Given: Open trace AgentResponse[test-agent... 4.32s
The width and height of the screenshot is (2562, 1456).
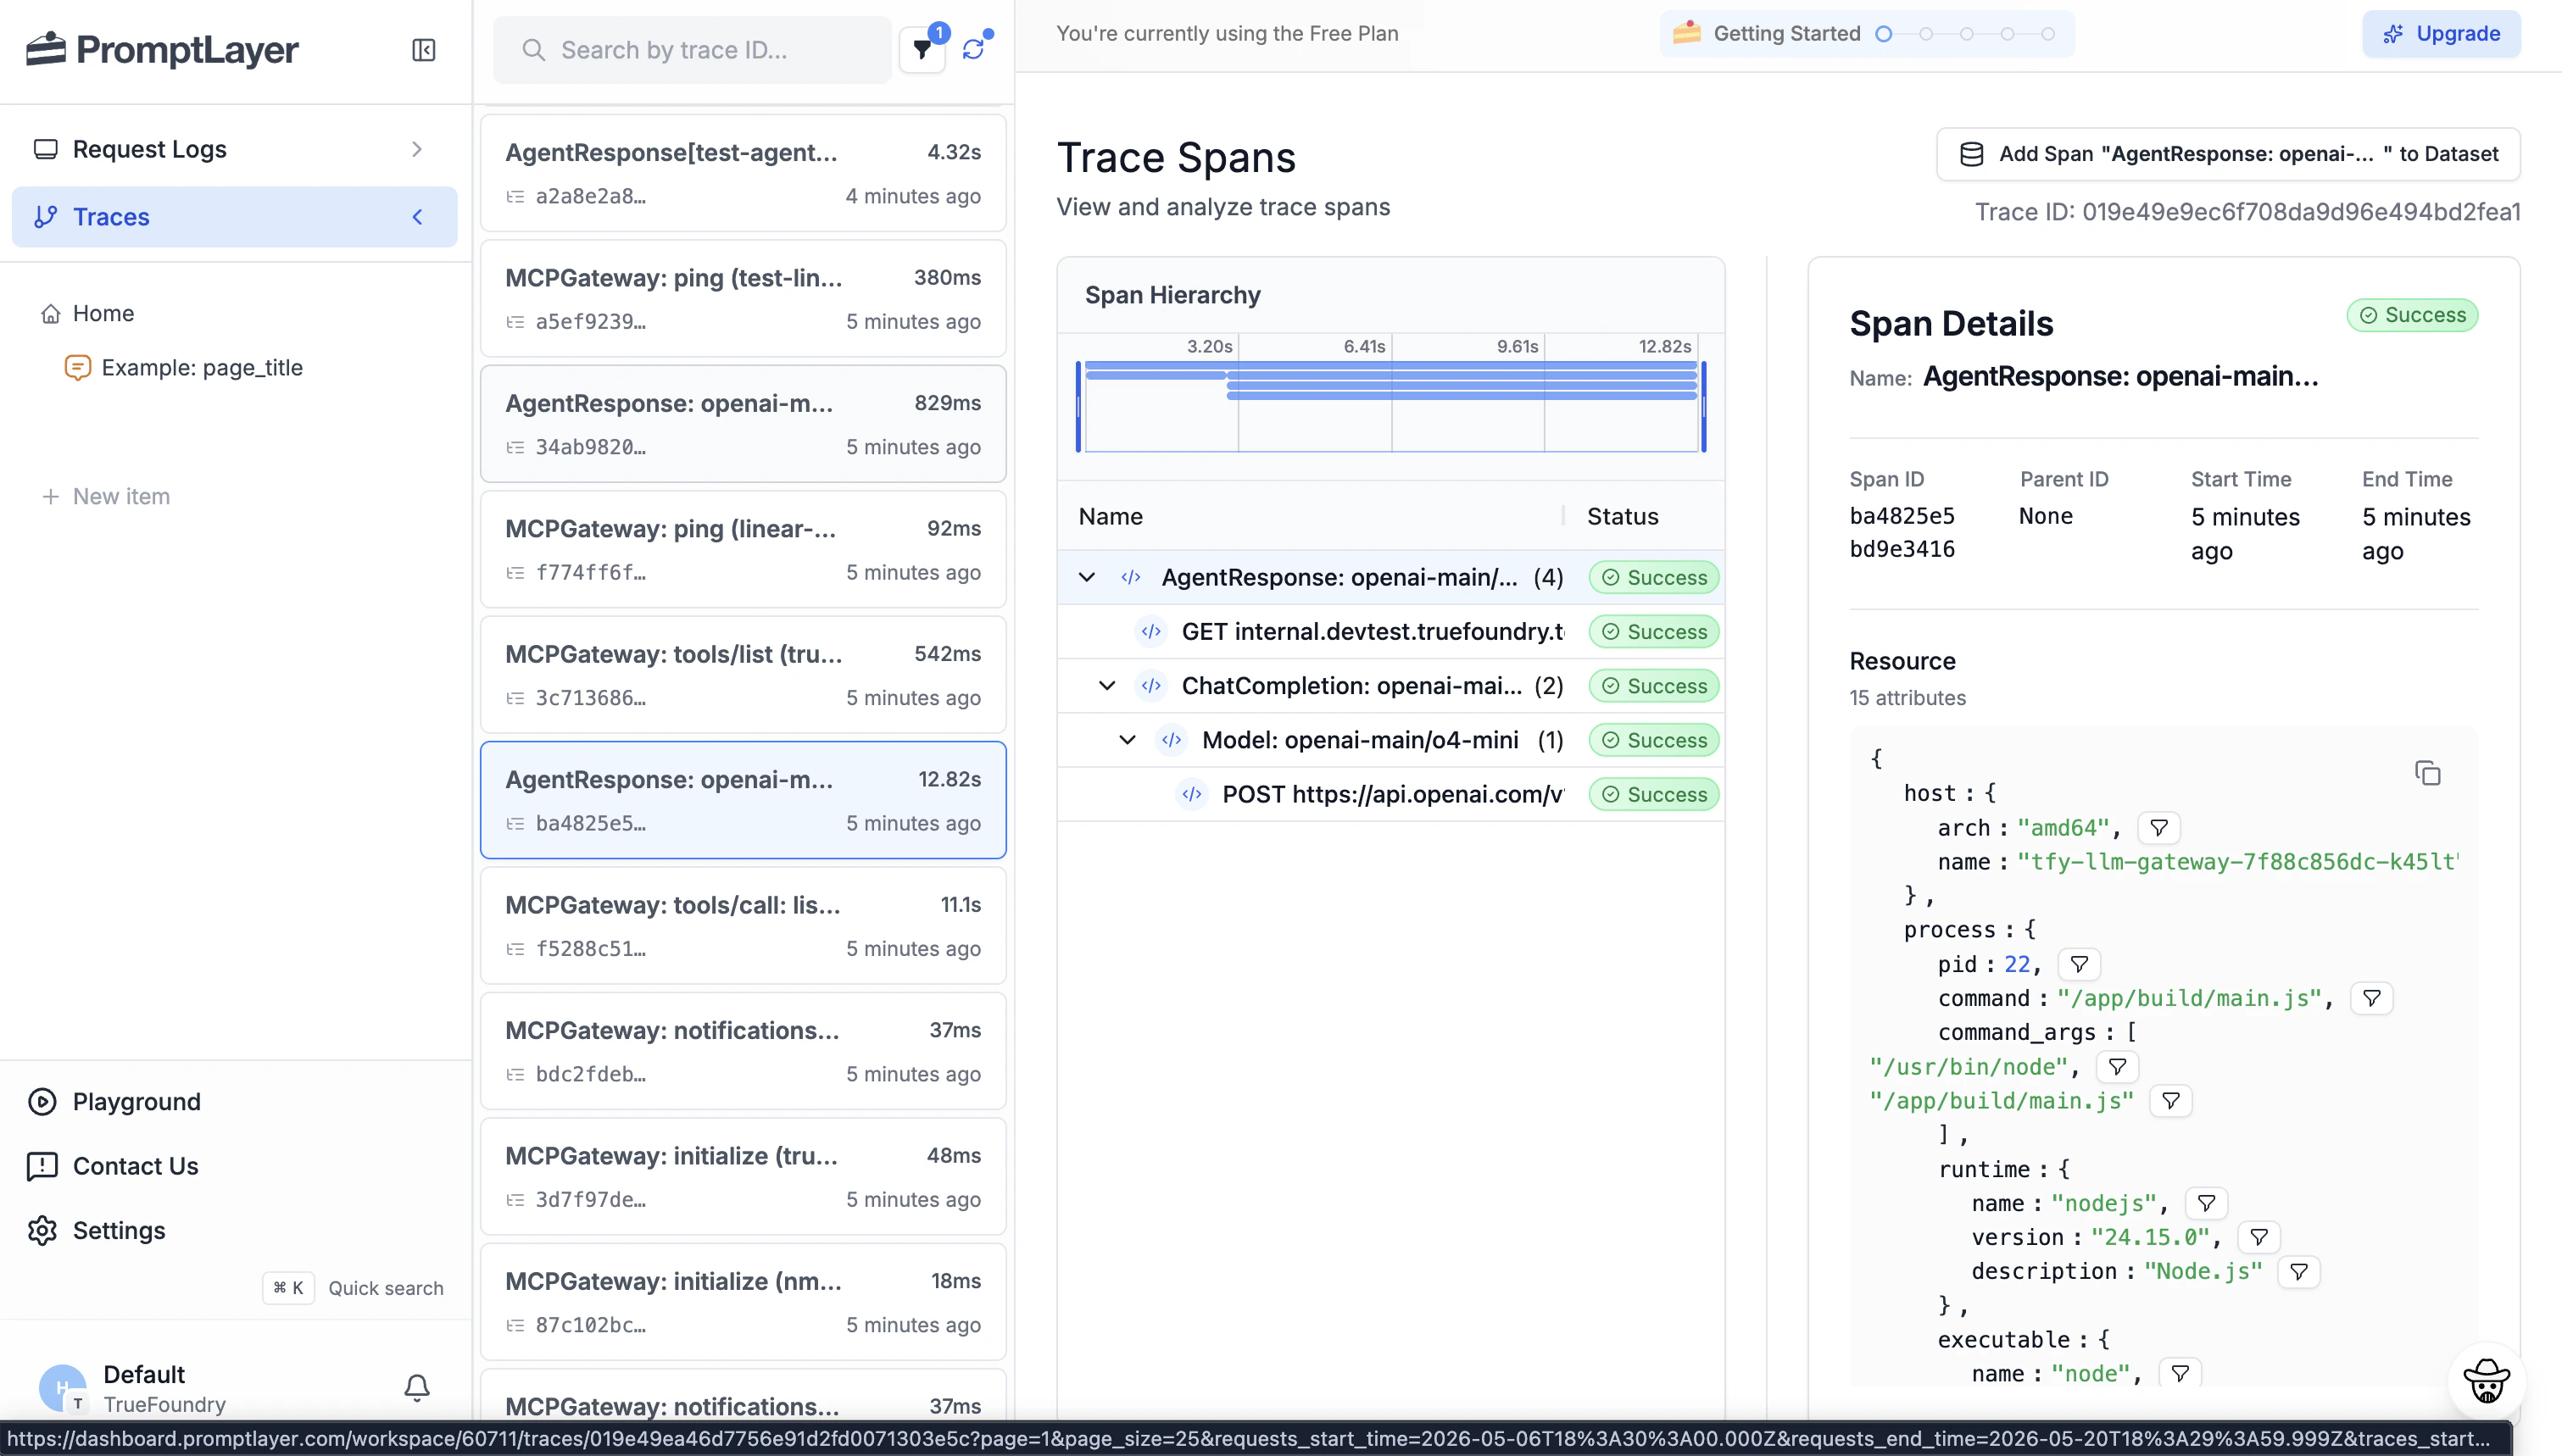Looking at the screenshot, I should click(743, 173).
